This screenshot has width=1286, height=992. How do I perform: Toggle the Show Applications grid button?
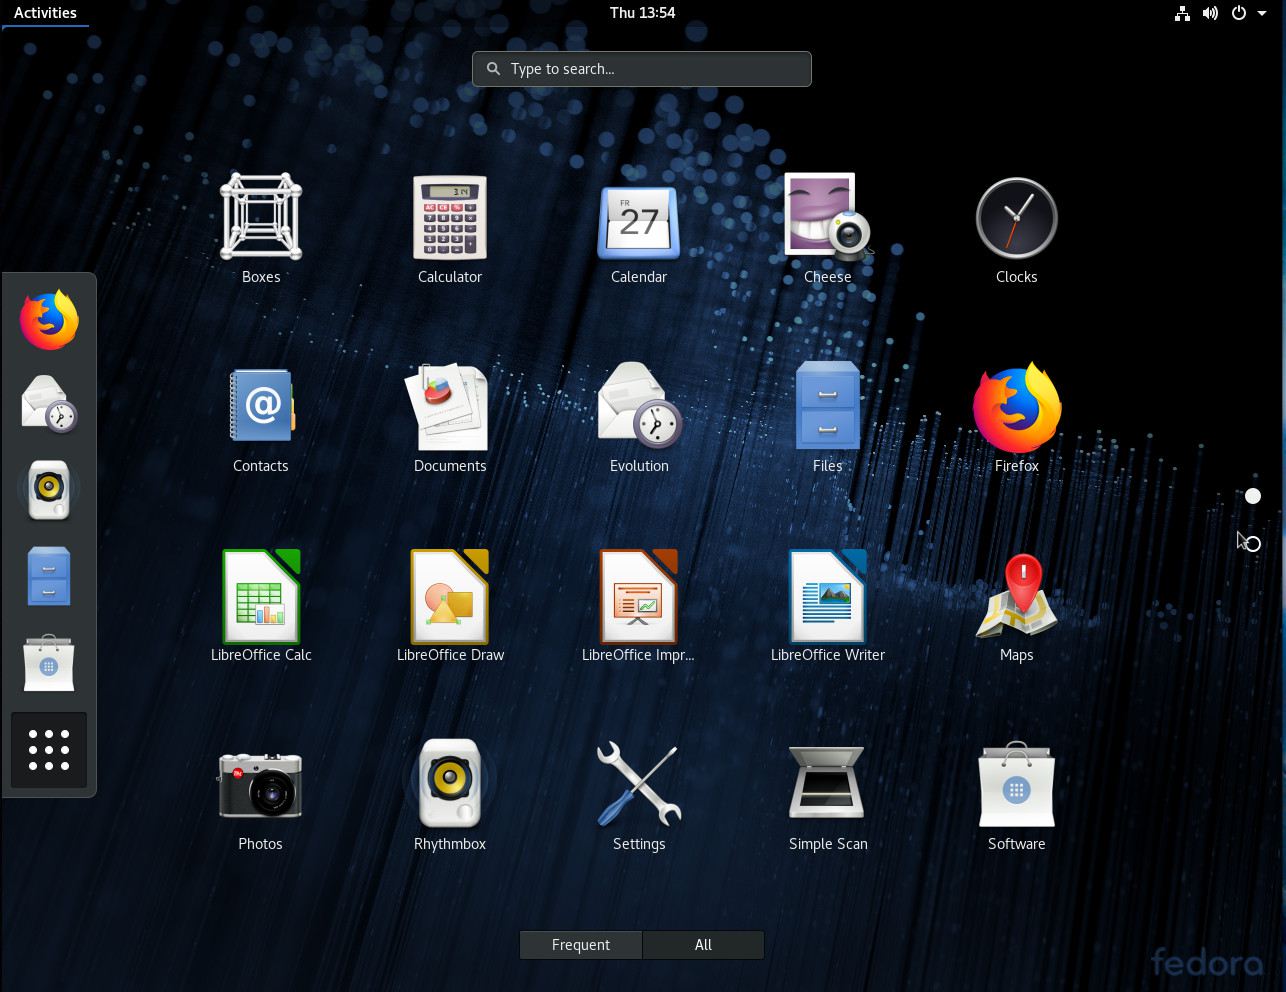coord(49,750)
